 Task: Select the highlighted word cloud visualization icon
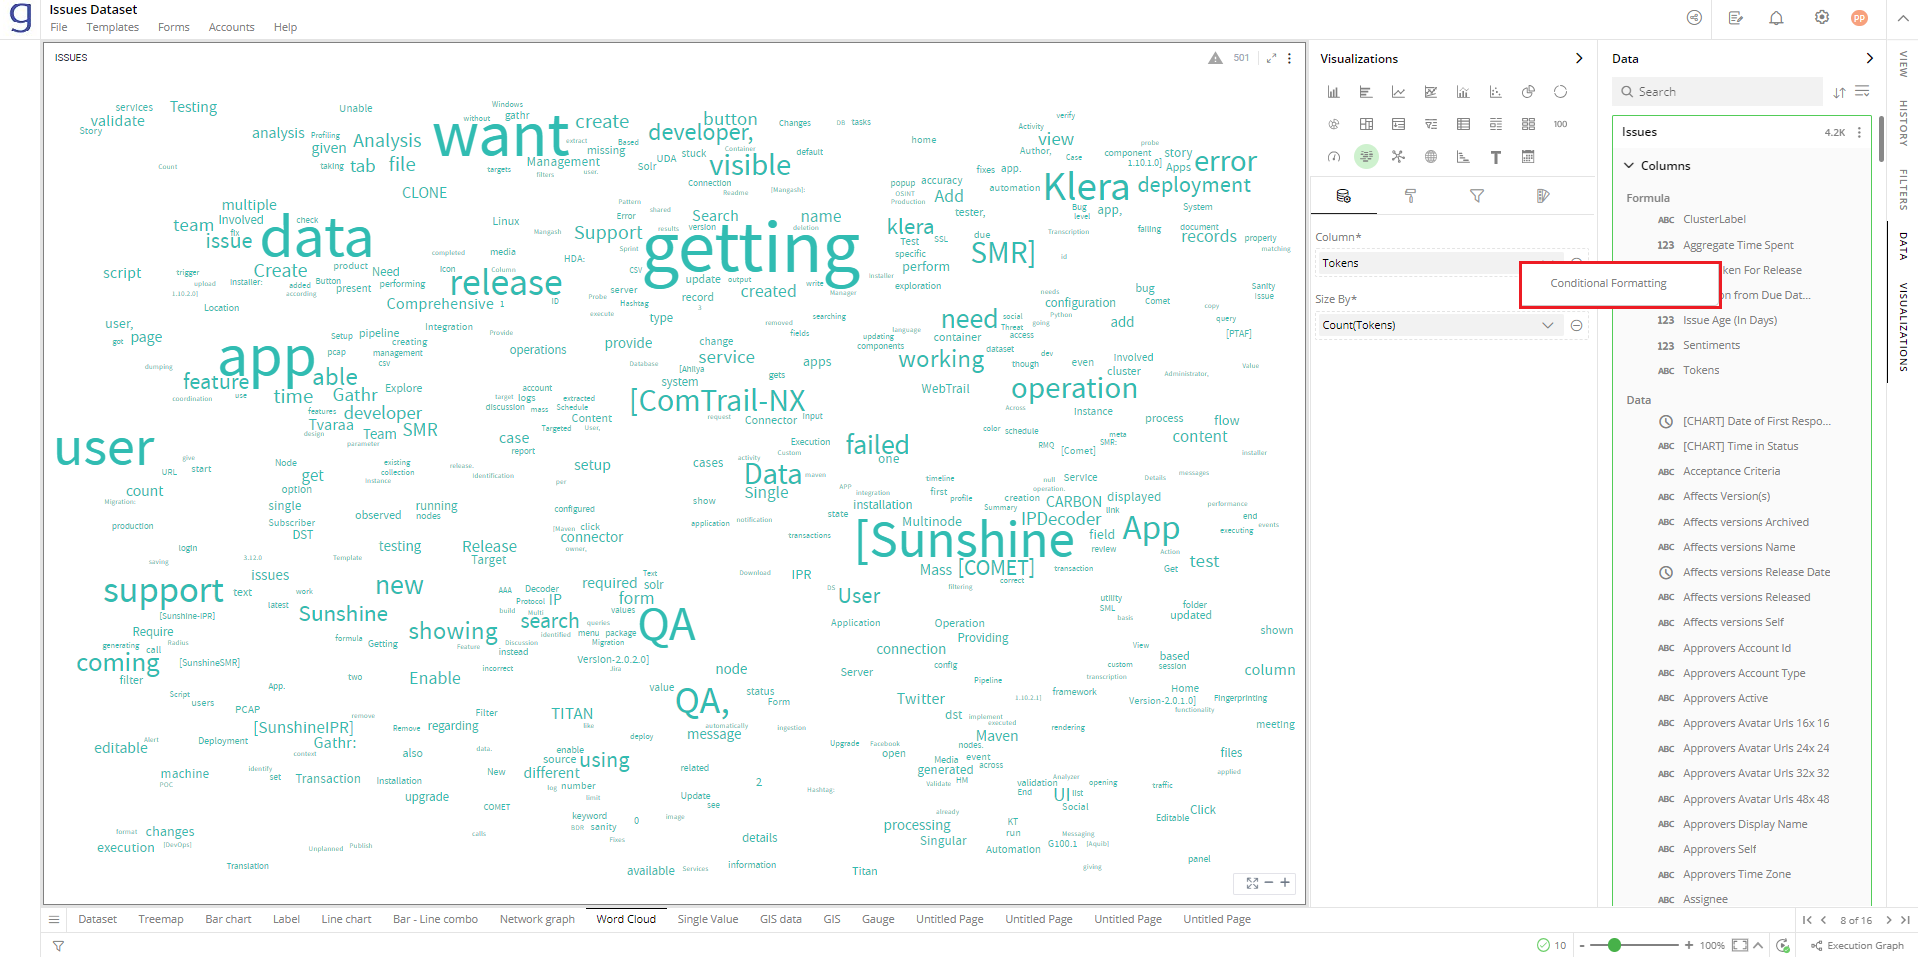[1366, 157]
